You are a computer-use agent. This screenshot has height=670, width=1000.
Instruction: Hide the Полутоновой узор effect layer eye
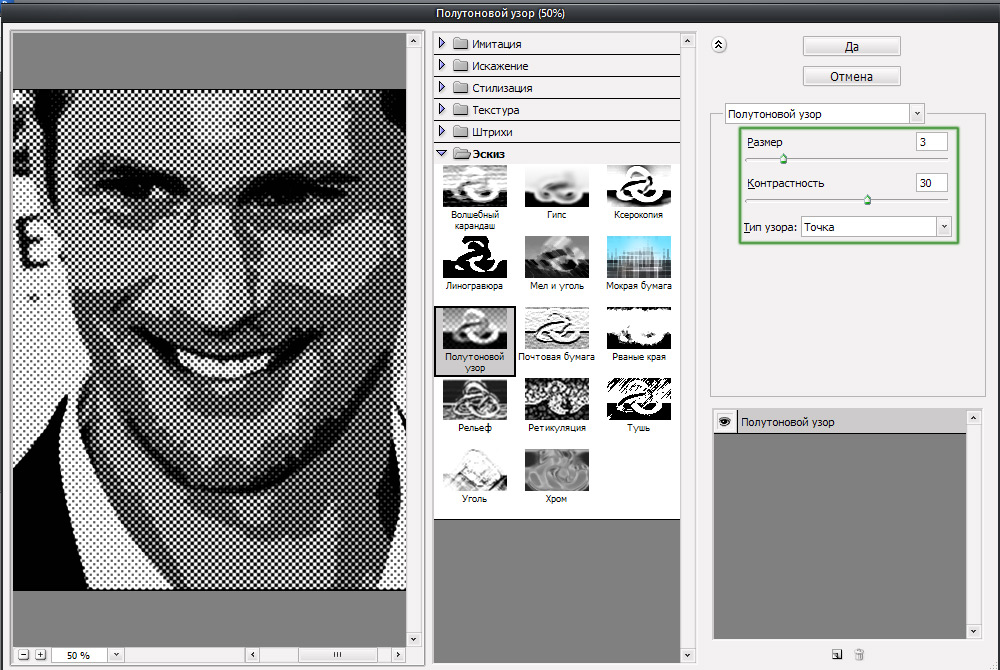tap(724, 422)
